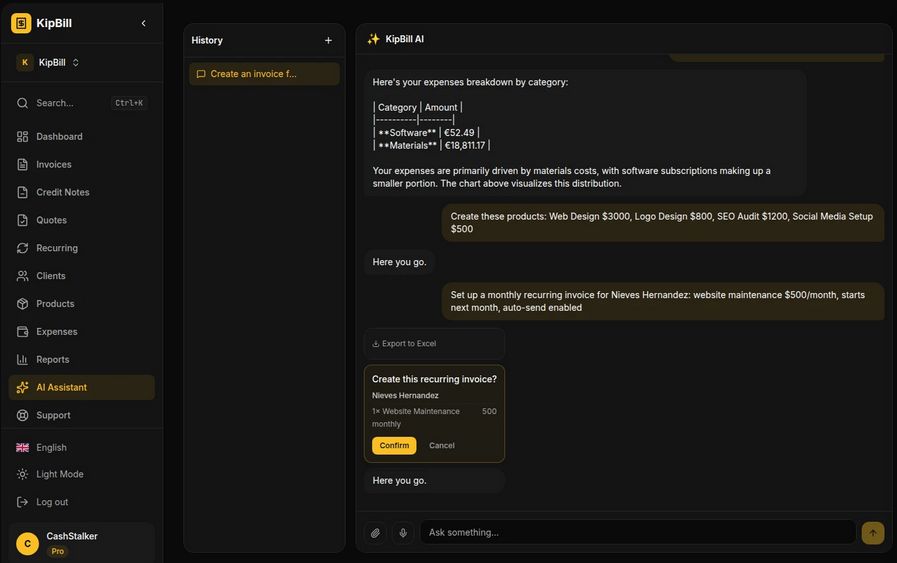Image resolution: width=897 pixels, height=563 pixels.
Task: Cancel the recurring invoice creation
Action: (442, 446)
